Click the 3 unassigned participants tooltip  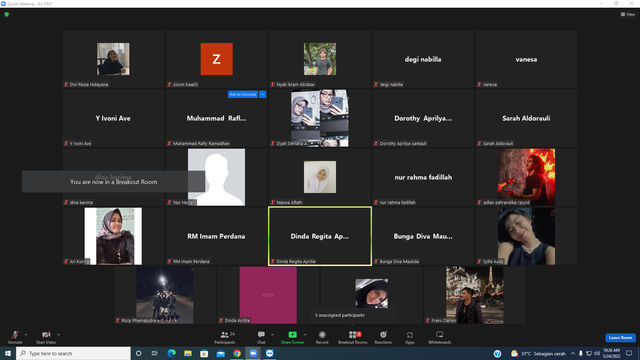click(x=353, y=315)
